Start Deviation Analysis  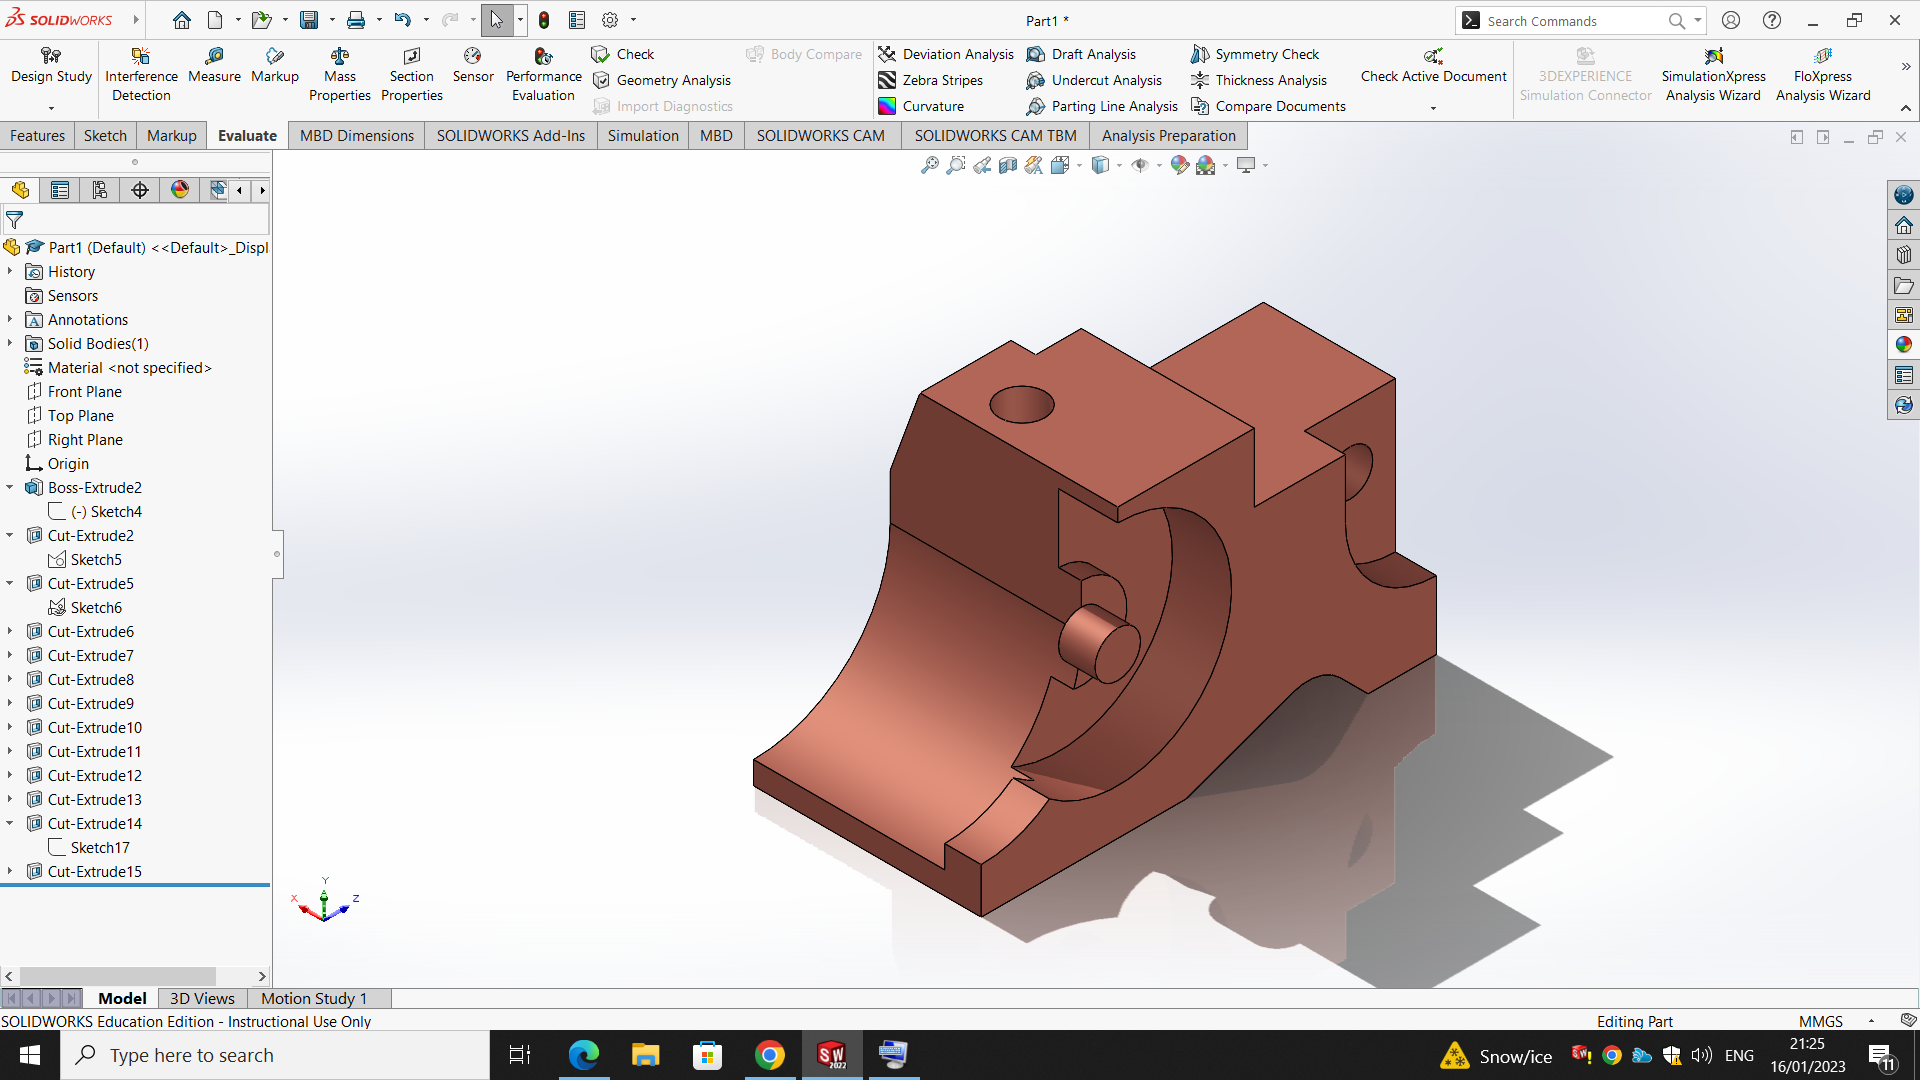(x=946, y=54)
